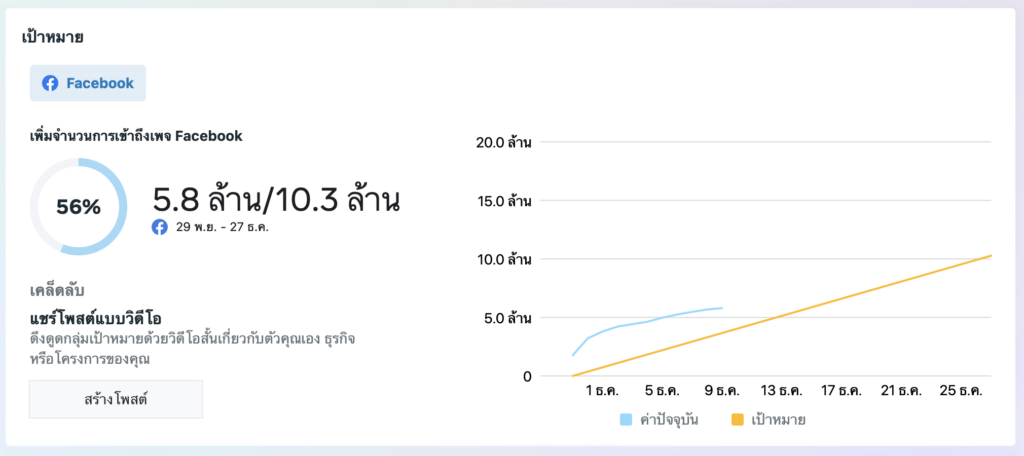Screen dimensions: 1024x456
Task: Click the ค่าปัจจุบัน legend label
Action: coord(669,420)
